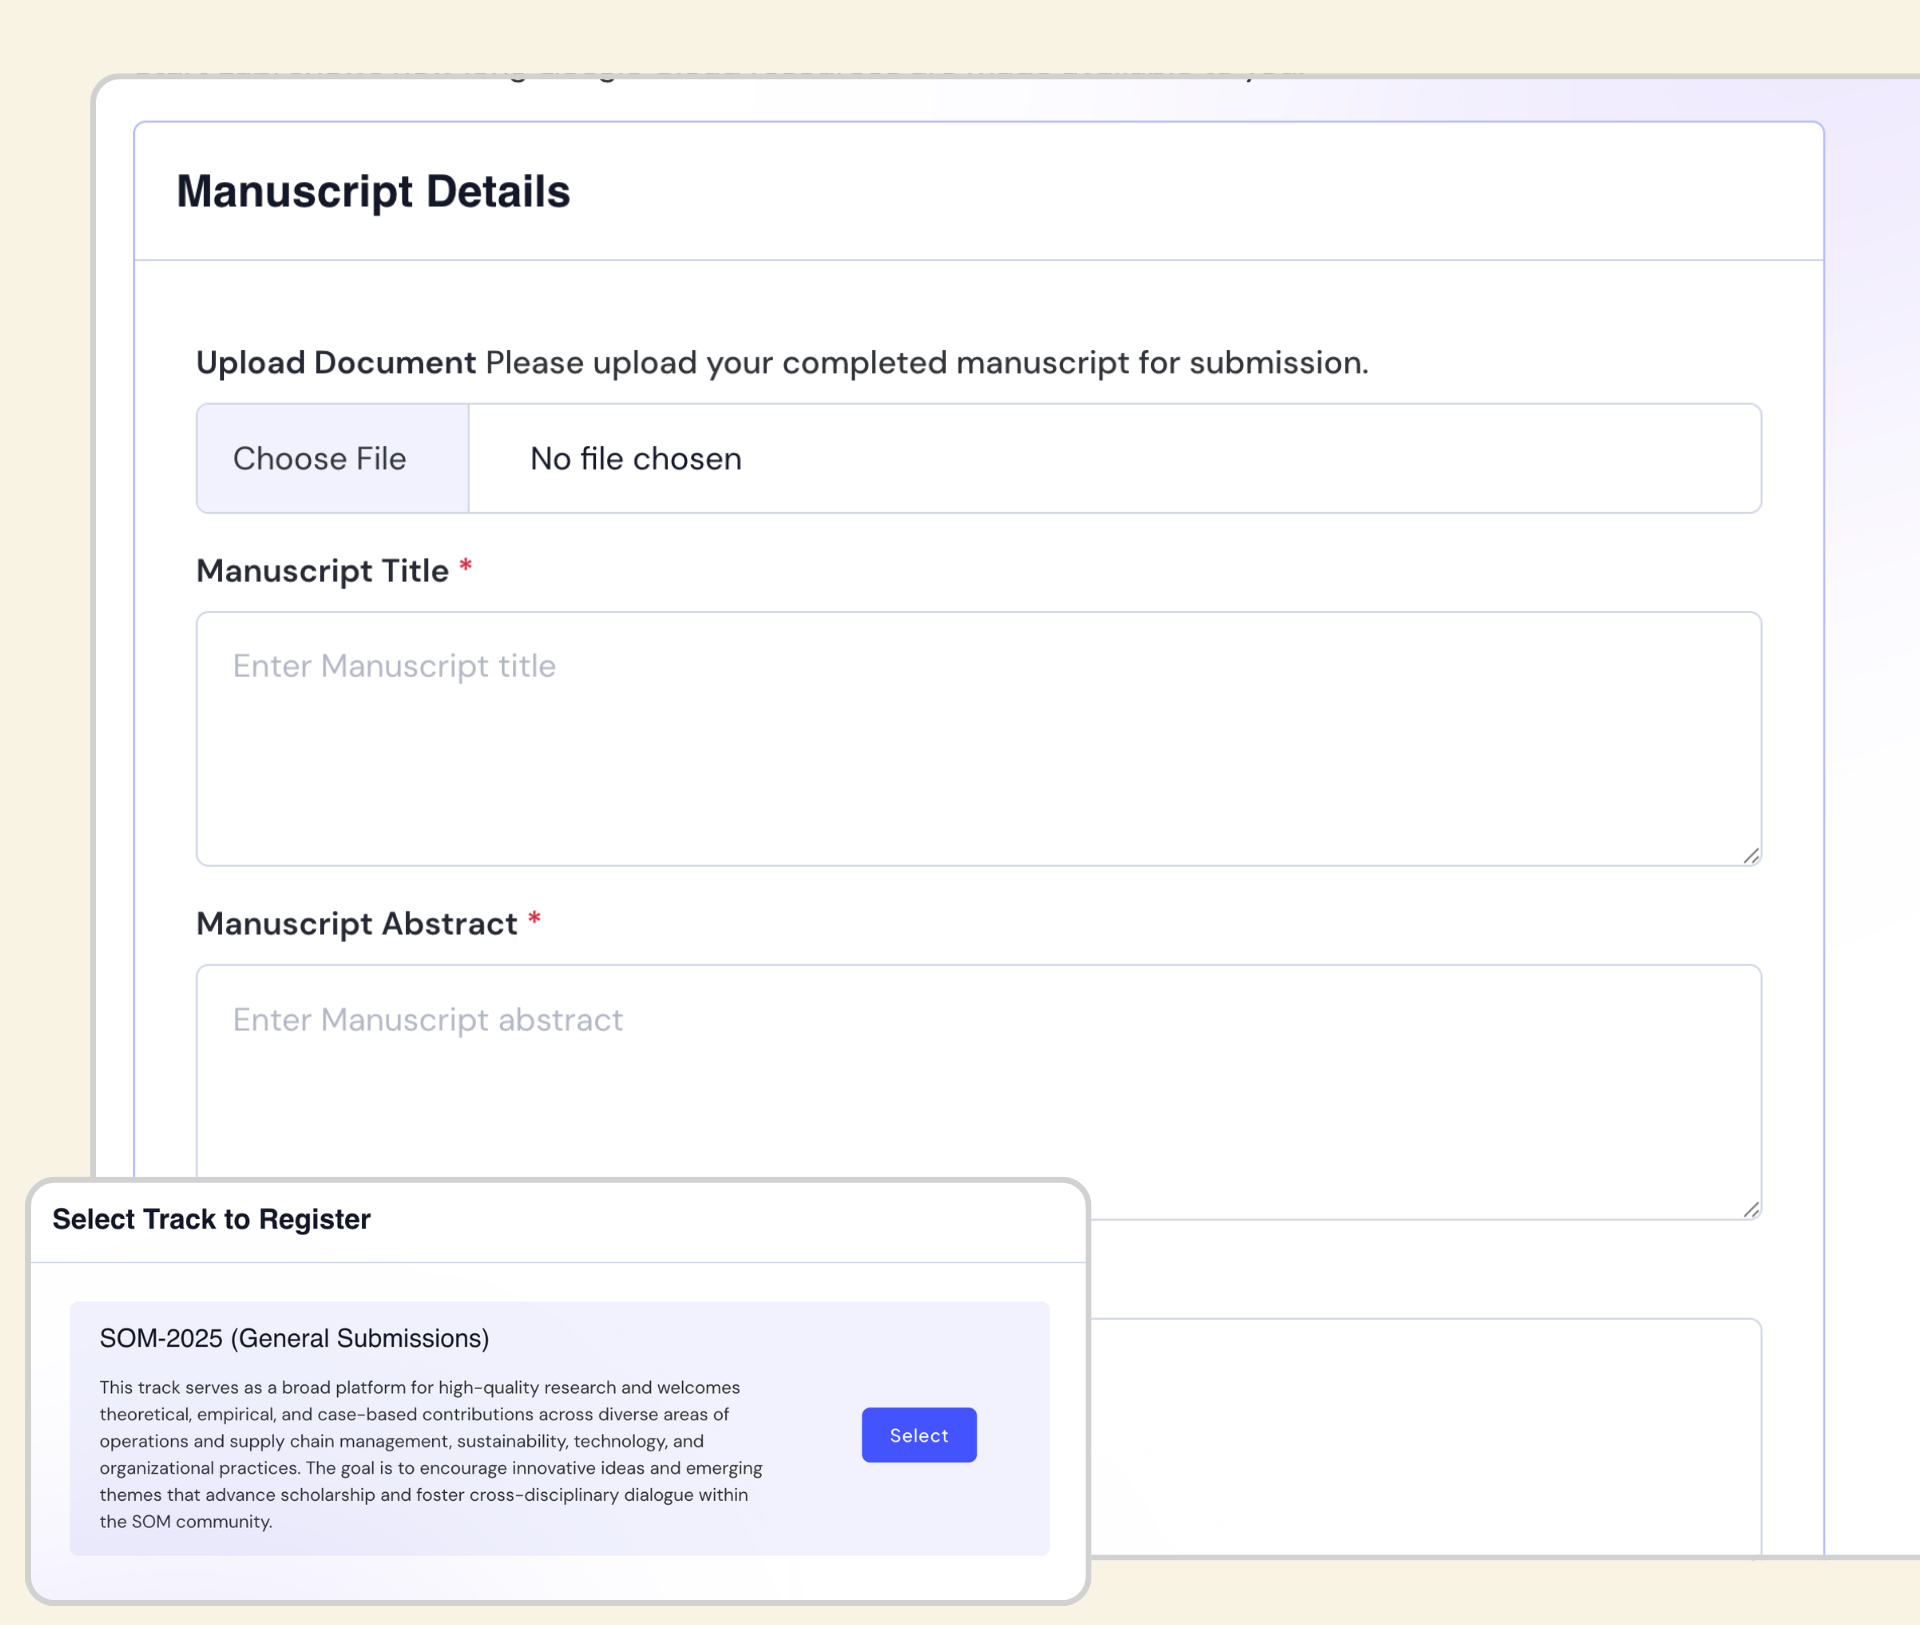Click the Enter Manuscript title placeholder text
The image size is (1920, 1625).
click(395, 665)
